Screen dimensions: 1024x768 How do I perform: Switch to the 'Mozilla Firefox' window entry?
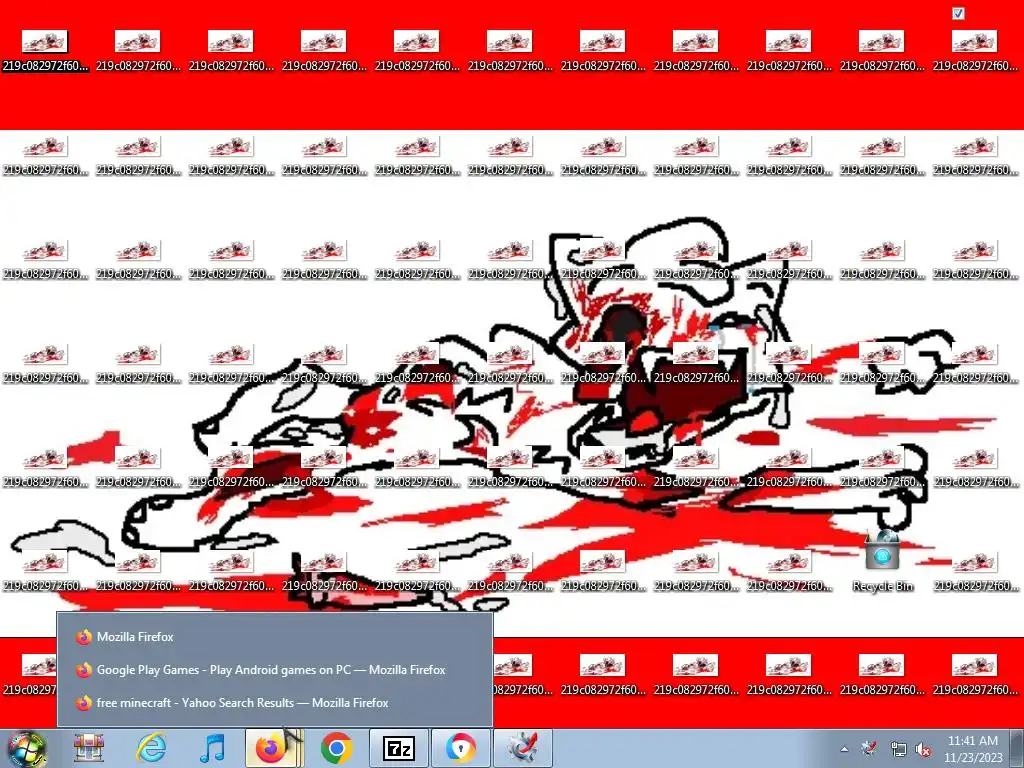tap(275, 637)
